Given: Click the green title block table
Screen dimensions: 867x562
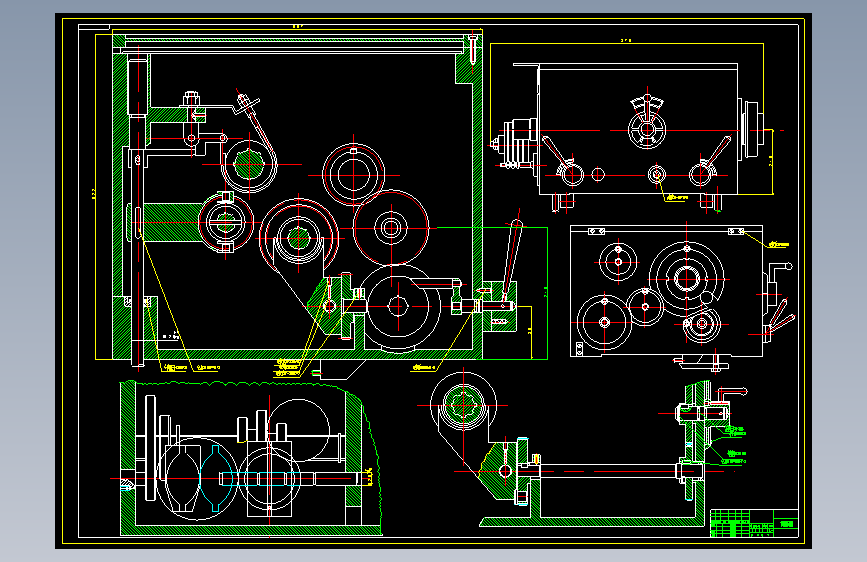Looking at the screenshot, I should click(x=754, y=523).
